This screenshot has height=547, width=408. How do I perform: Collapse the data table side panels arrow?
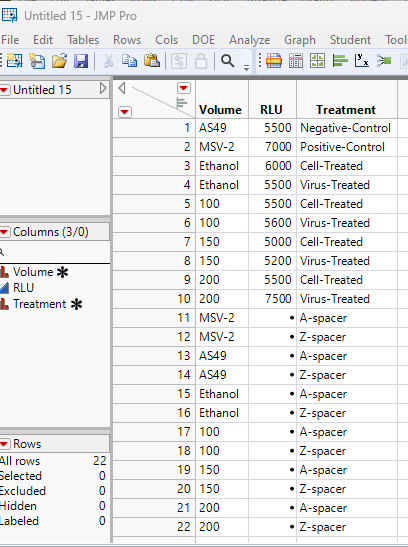[x=122, y=88]
